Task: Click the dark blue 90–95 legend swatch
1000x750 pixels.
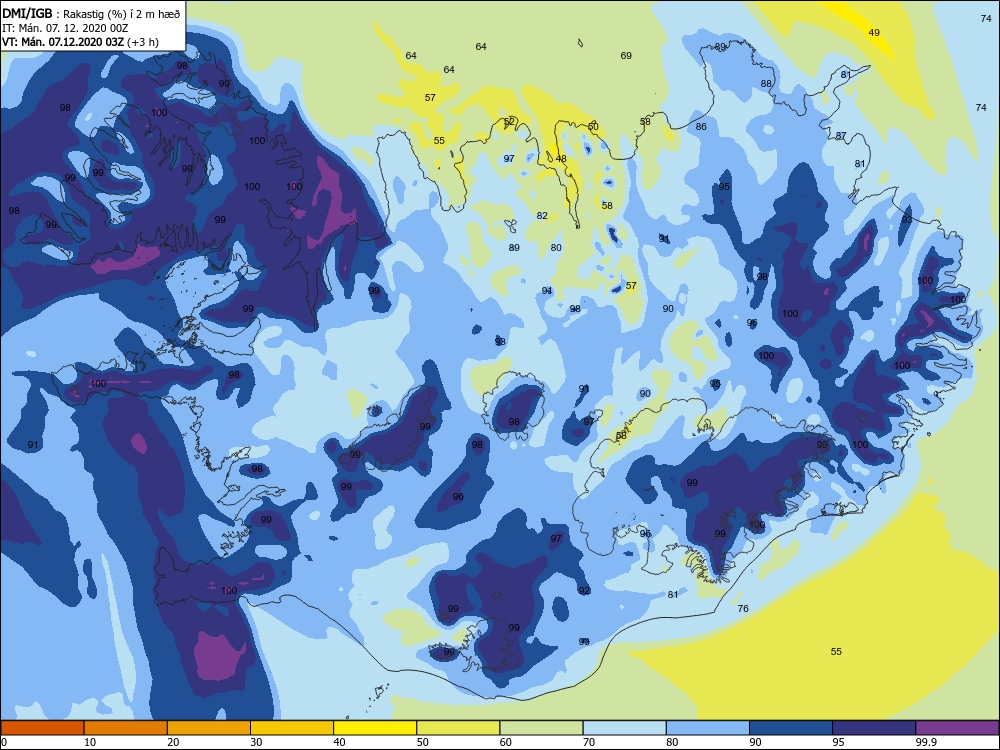Action: coord(791,728)
